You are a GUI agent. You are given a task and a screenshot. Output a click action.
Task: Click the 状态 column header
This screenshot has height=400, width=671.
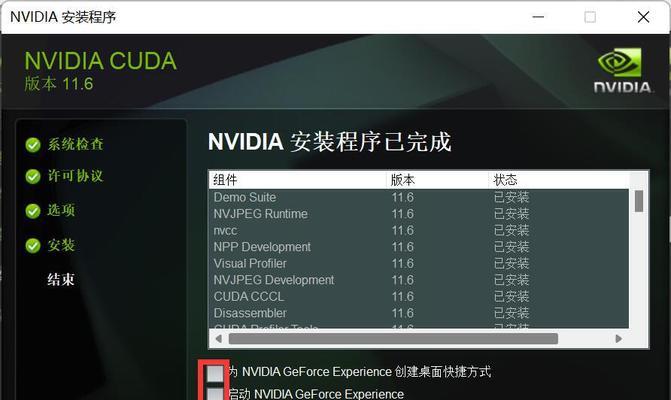click(559, 180)
